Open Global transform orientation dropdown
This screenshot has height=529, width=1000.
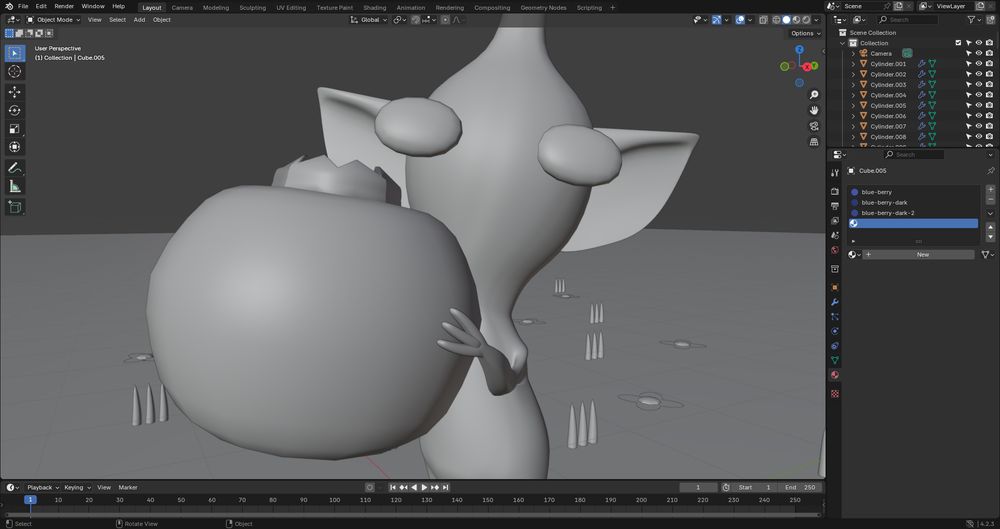[x=369, y=20]
